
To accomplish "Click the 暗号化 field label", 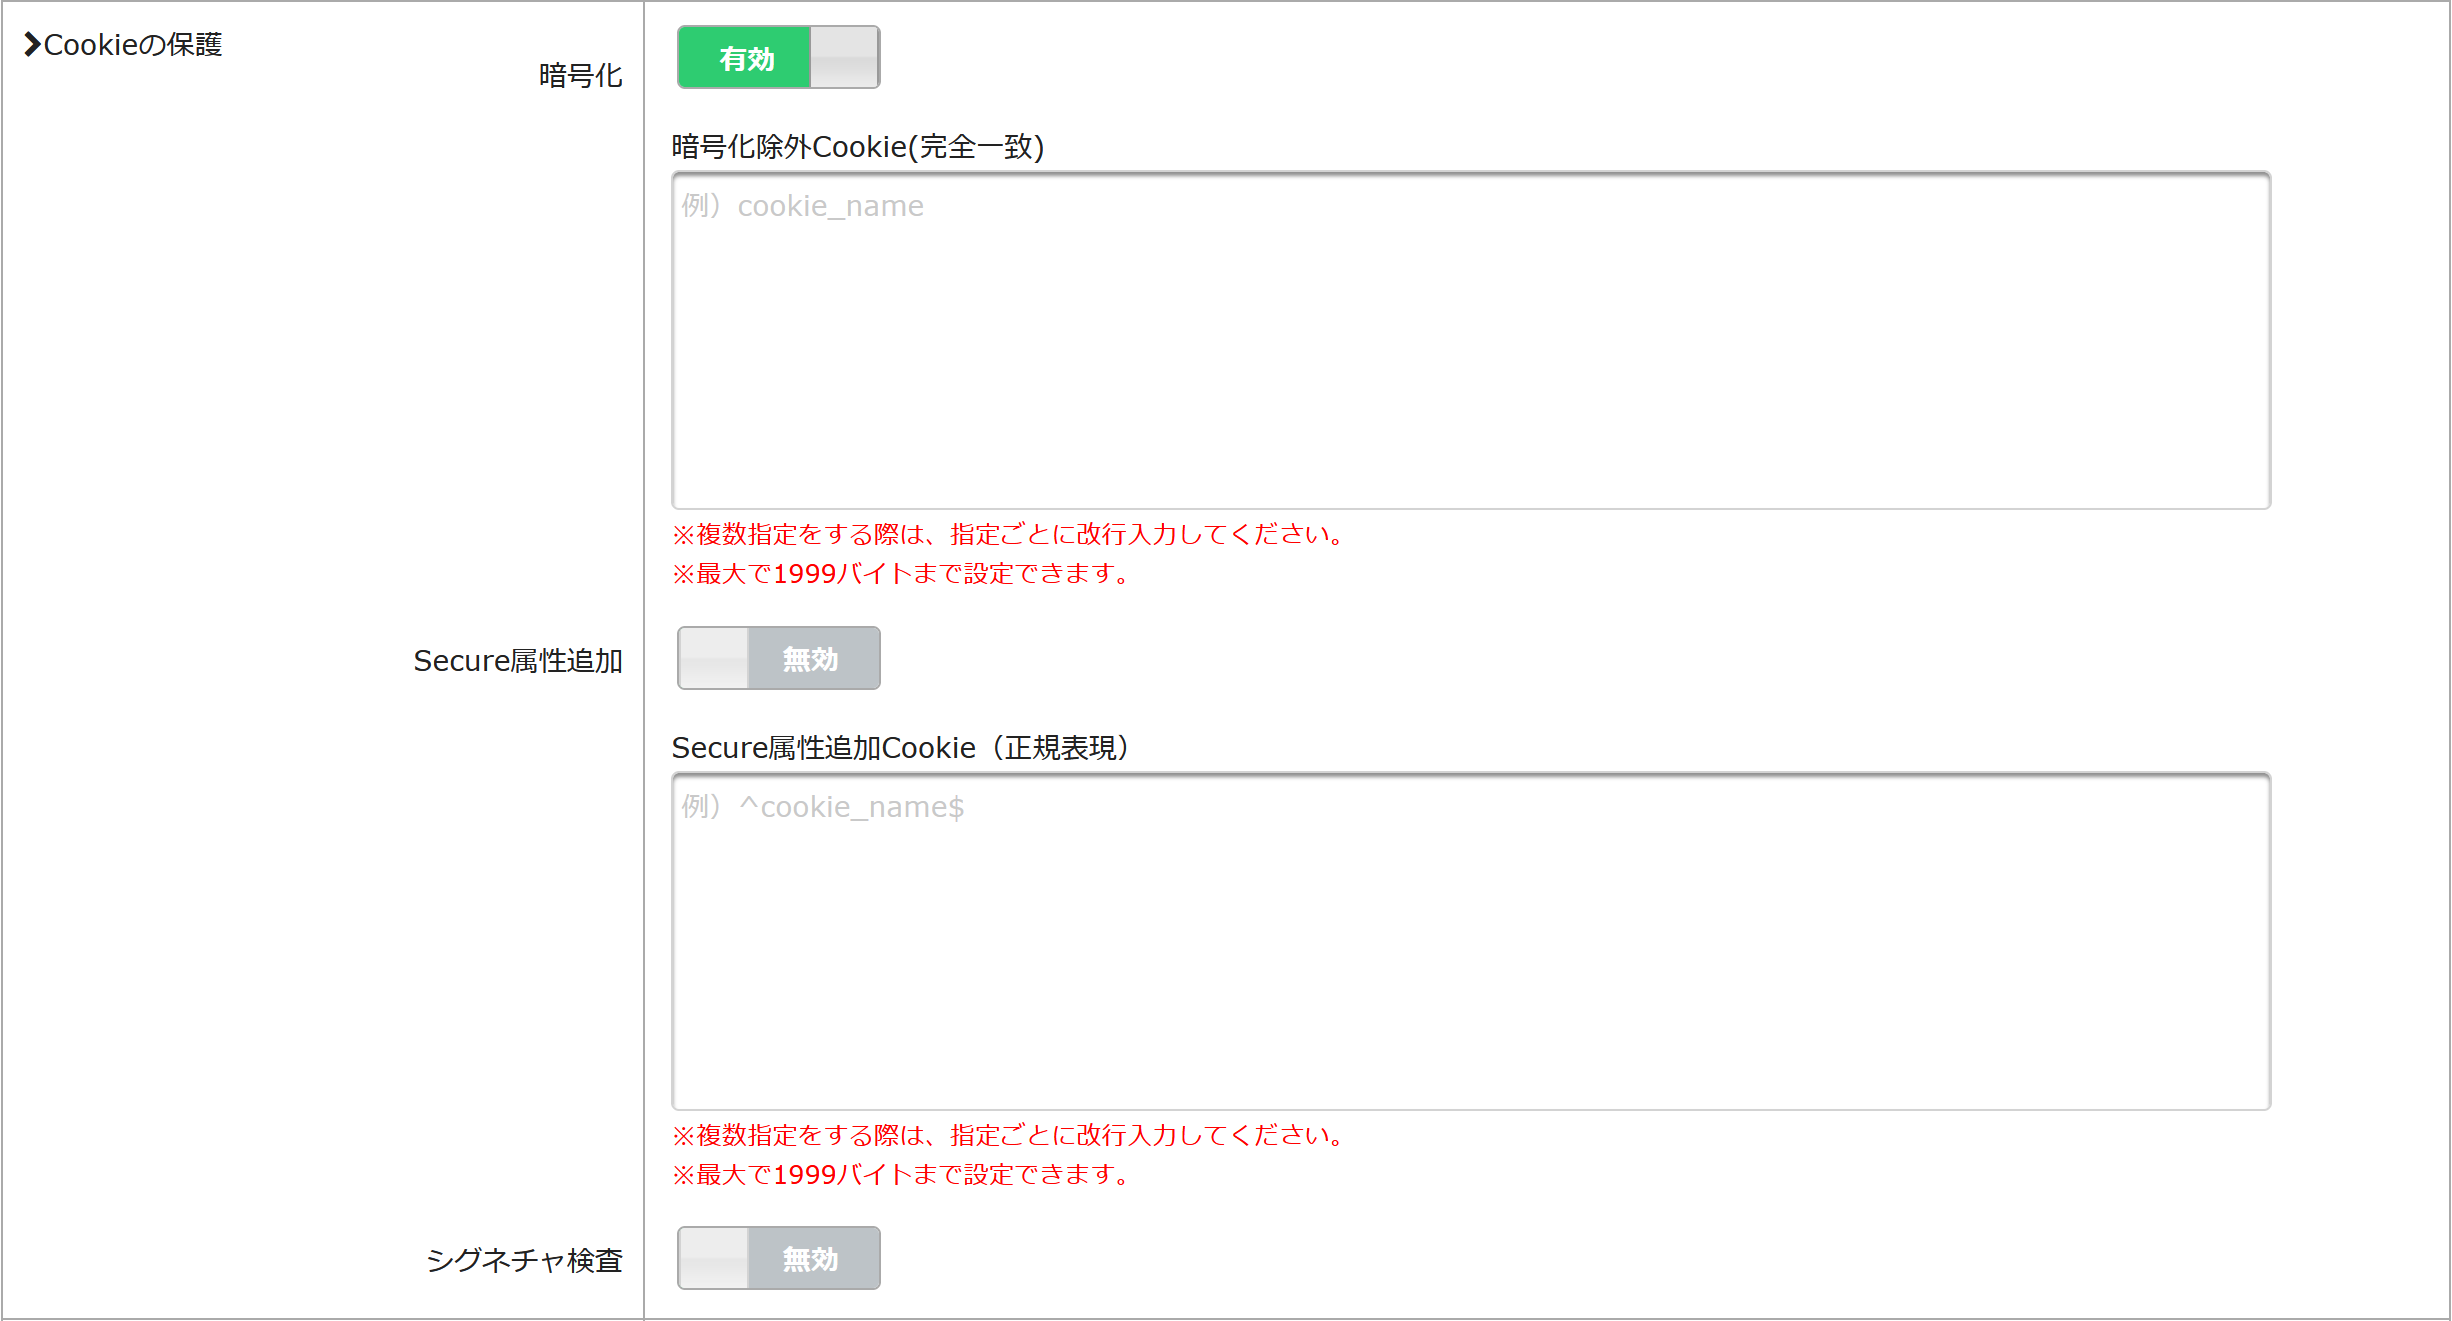I will pyautogui.click(x=580, y=75).
